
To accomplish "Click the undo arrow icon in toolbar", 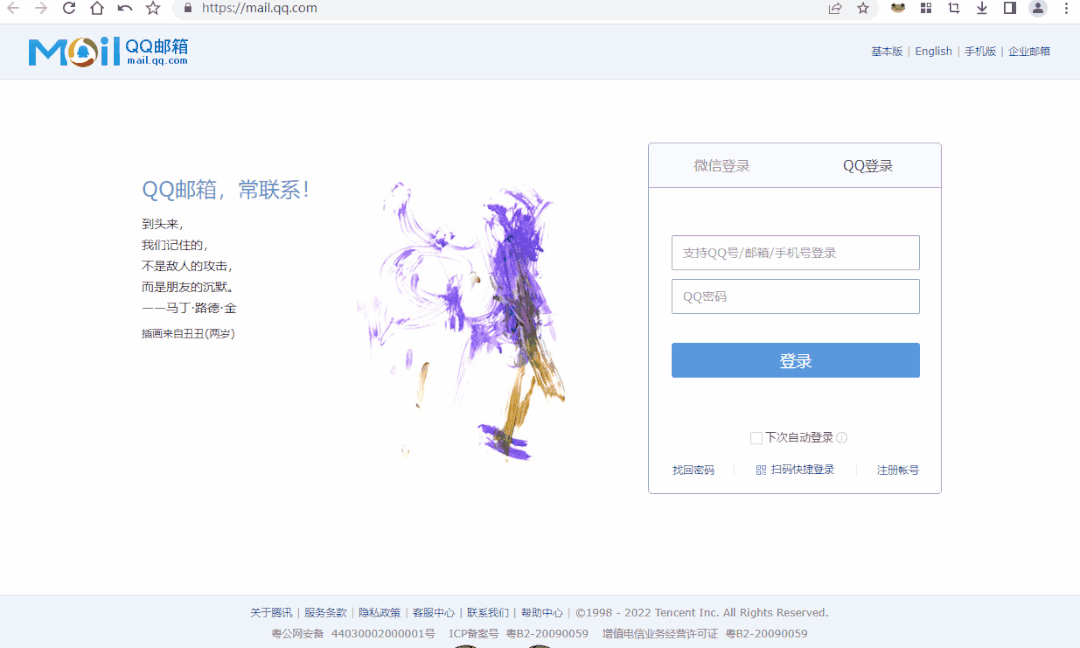I will coord(125,8).
